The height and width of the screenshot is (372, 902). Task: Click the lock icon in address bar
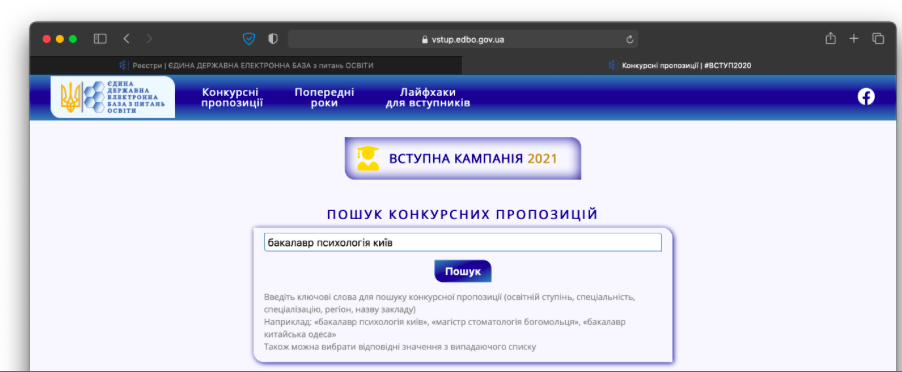pos(425,40)
